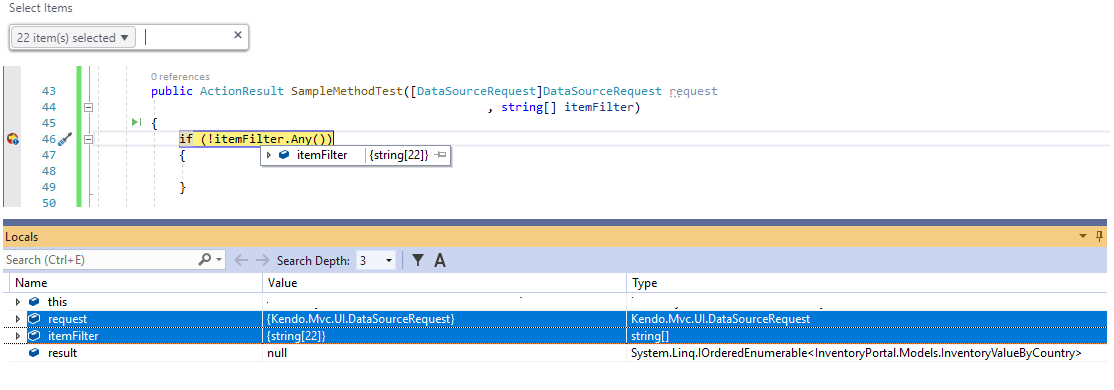Click the 'string[]' type cell
This screenshot has height=390, width=1114.
point(650,336)
